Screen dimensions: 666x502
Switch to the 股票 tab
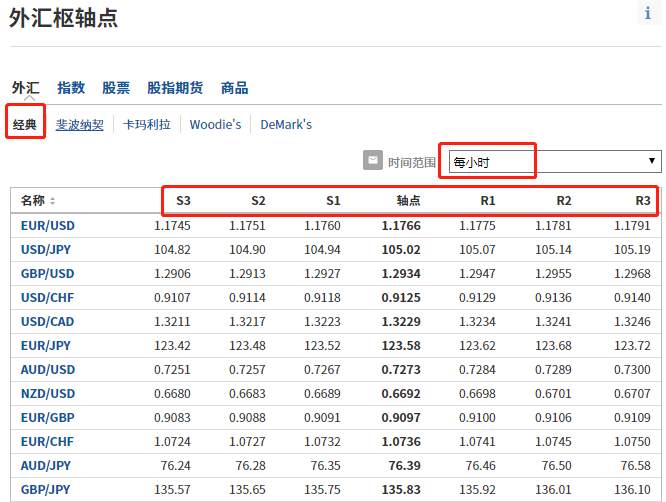coord(116,88)
